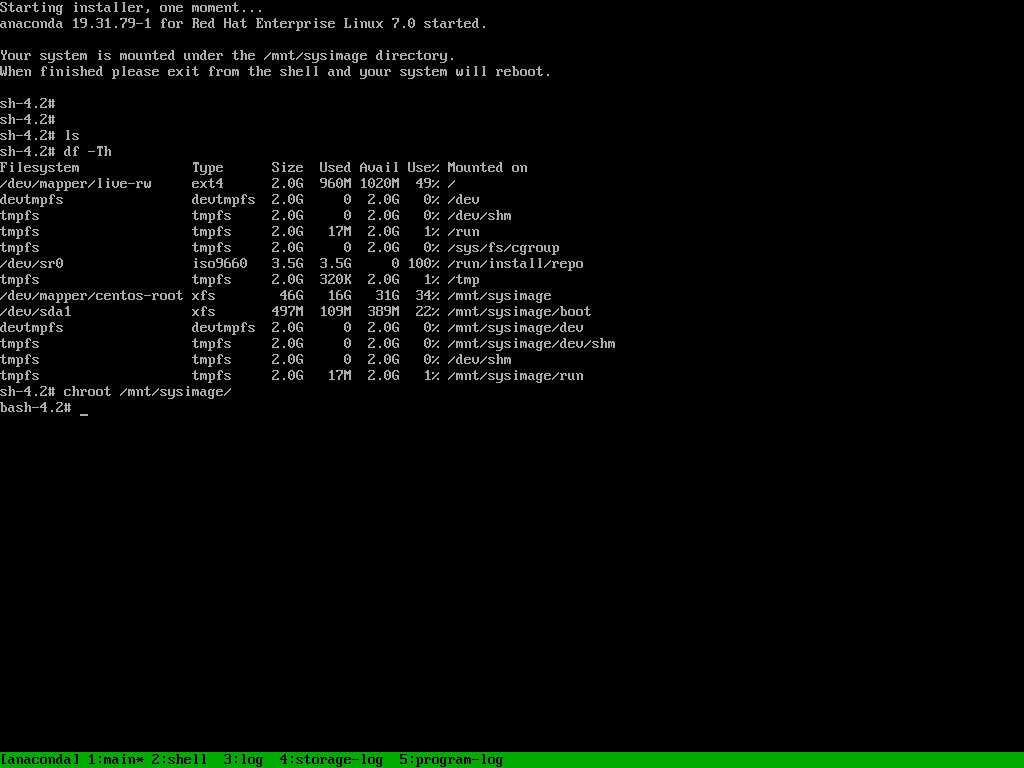Click the /mnt/sysimage/run mount point

(515, 376)
